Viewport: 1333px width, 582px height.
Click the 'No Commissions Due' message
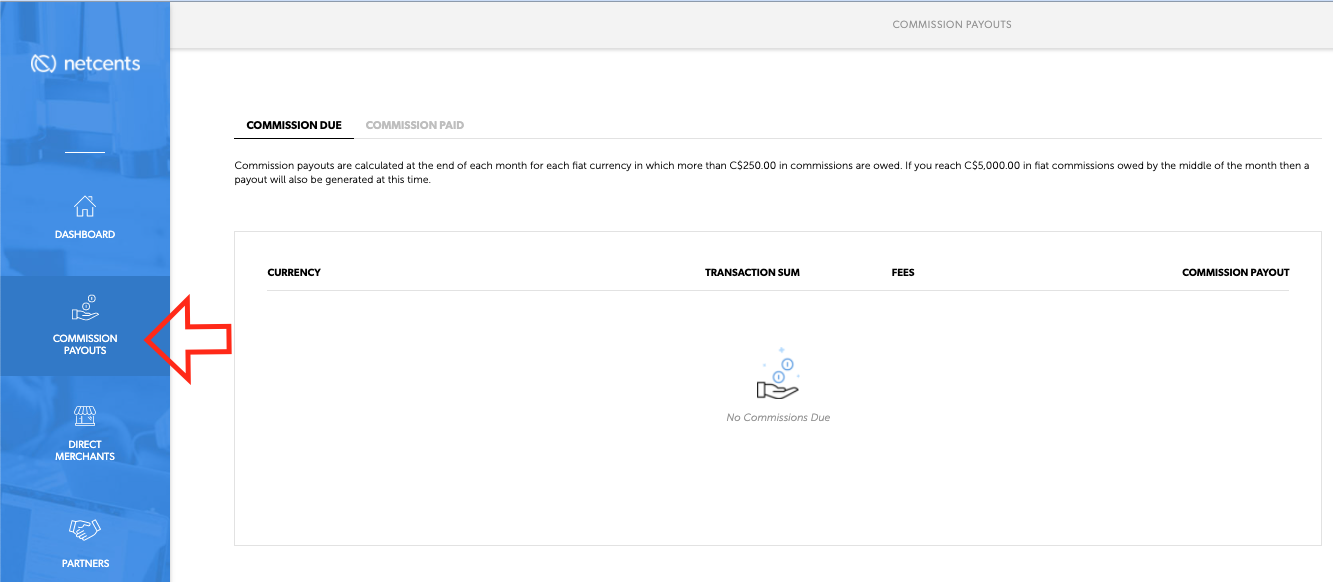[778, 417]
